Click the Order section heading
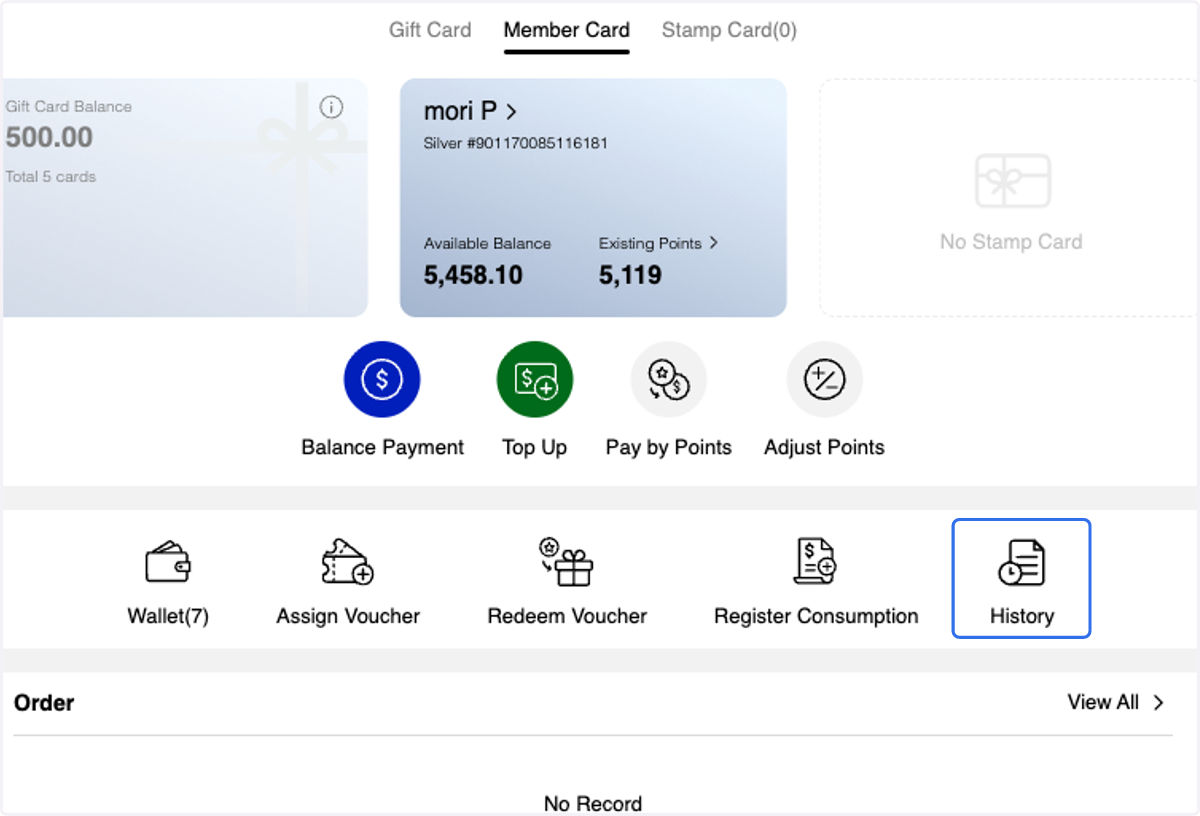 pyautogui.click(x=44, y=703)
